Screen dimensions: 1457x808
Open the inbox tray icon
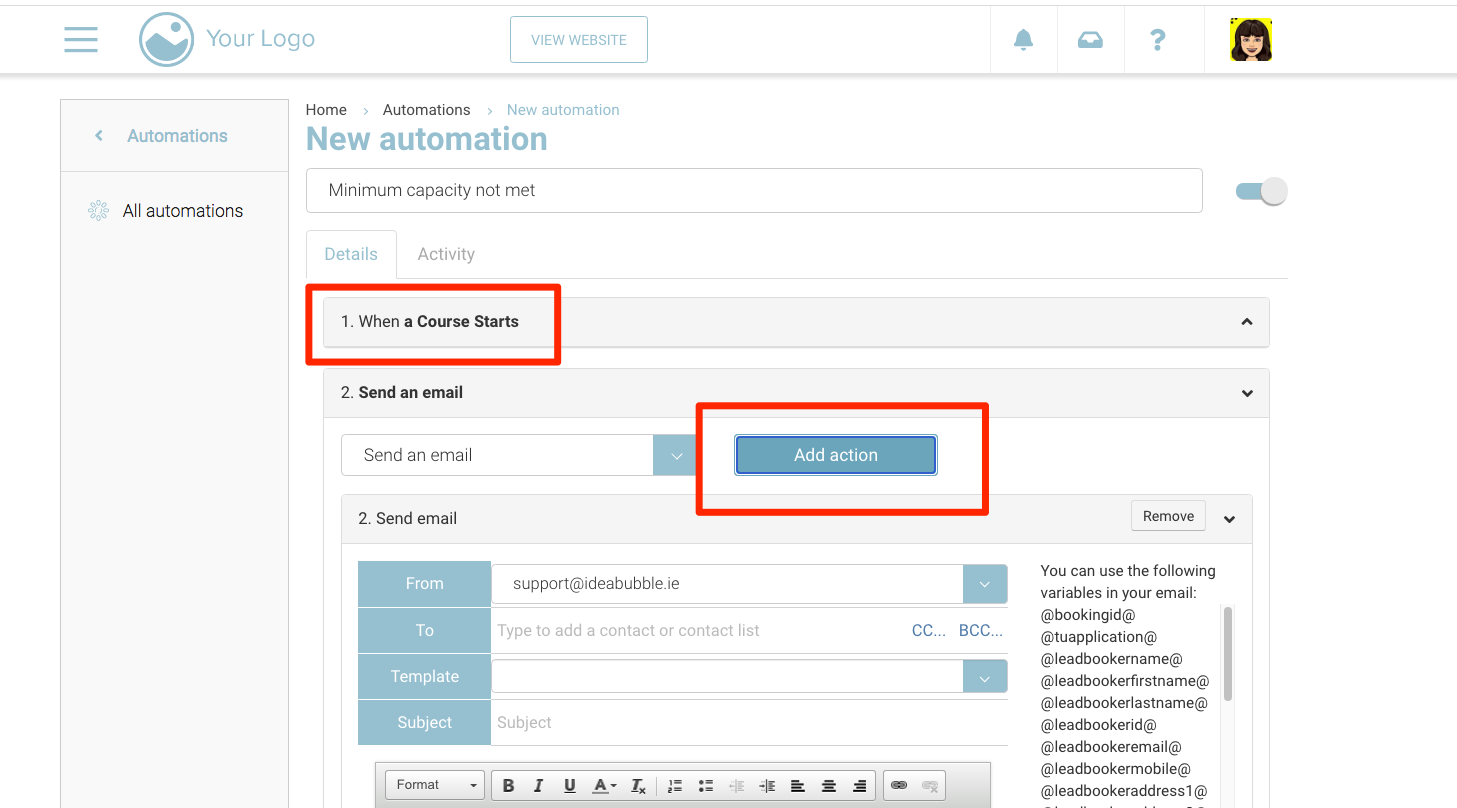[1090, 40]
